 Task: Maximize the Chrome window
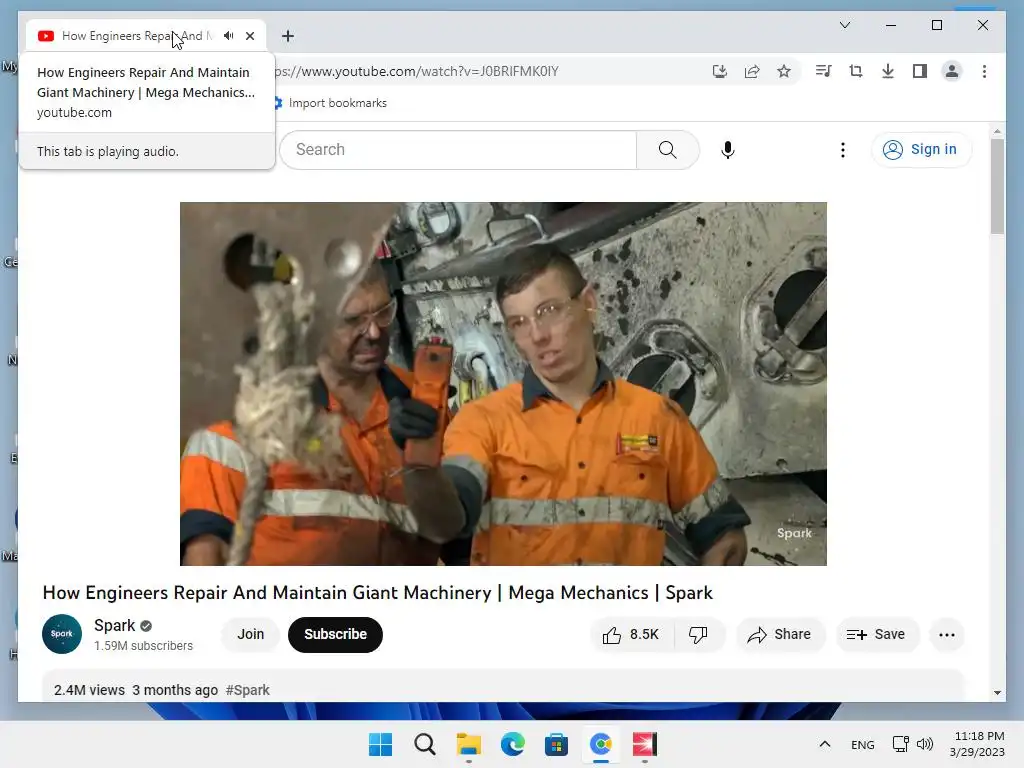936,25
